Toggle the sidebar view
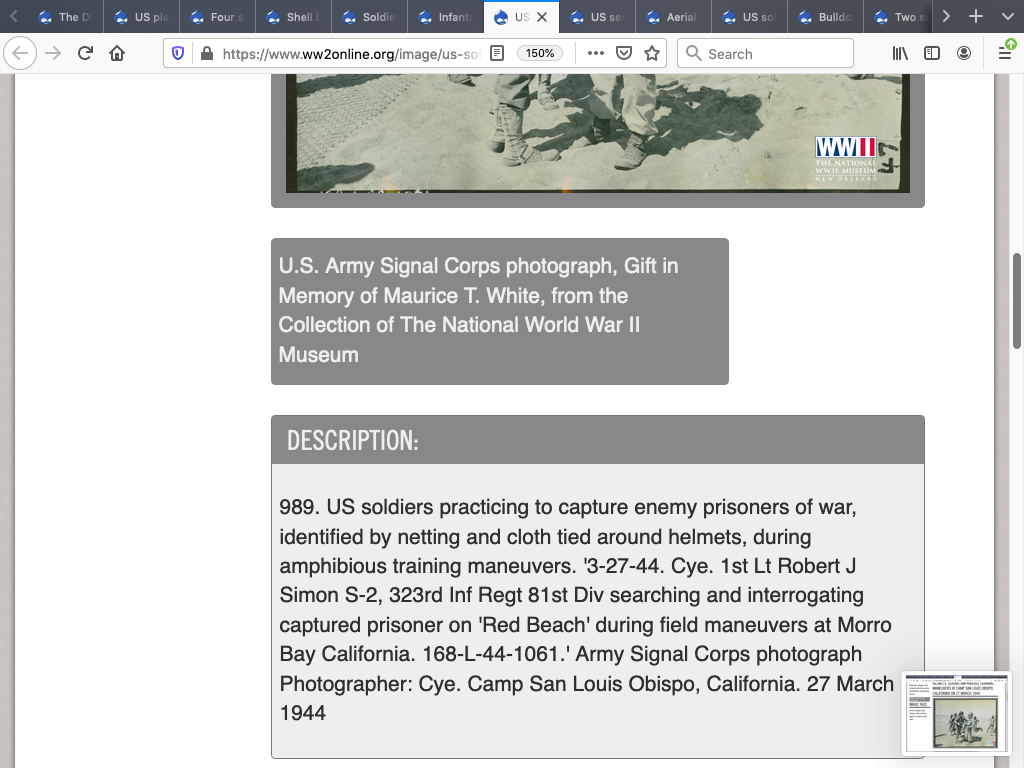This screenshot has height=768, width=1024. point(932,54)
